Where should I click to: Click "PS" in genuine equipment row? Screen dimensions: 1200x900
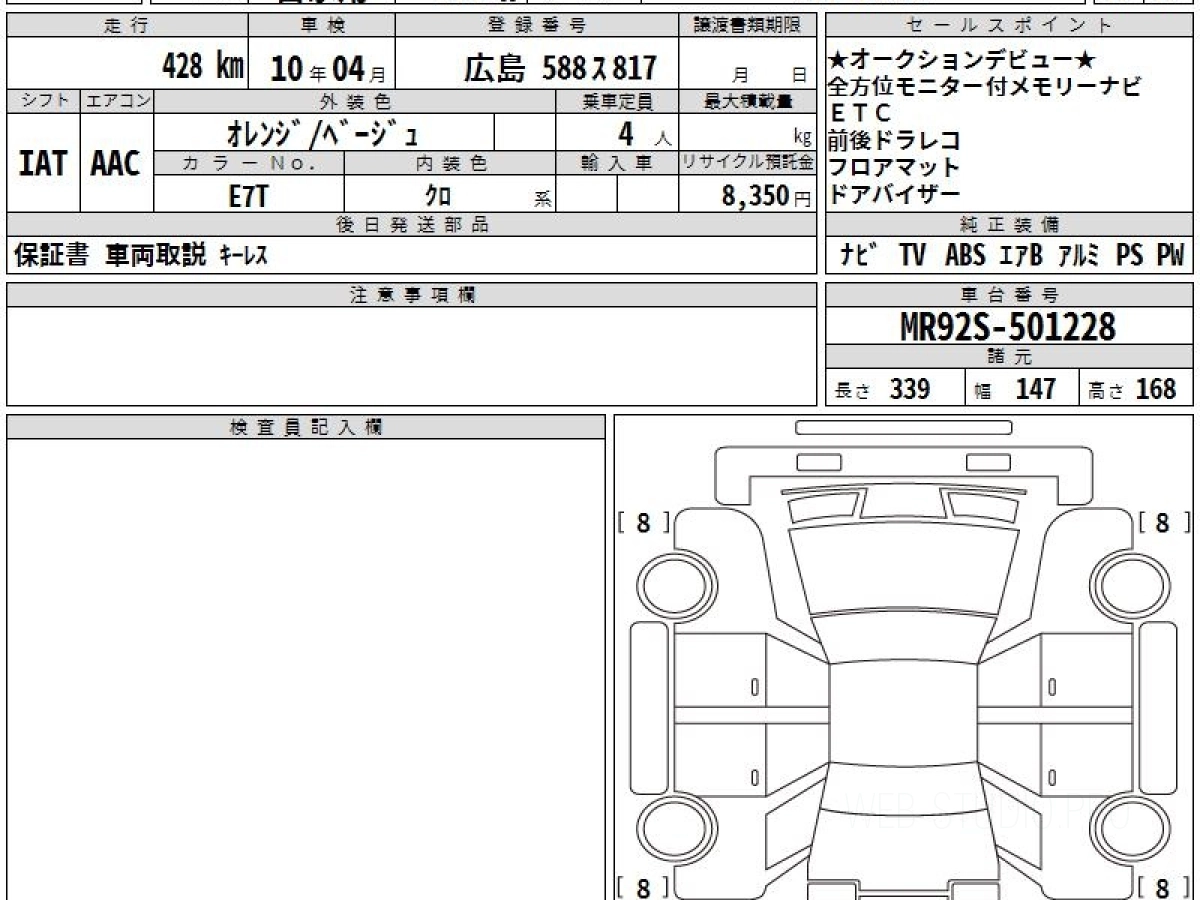1129,255
